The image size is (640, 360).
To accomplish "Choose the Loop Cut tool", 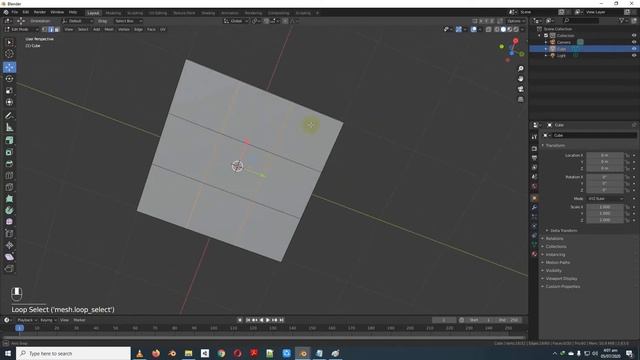I will coord(9,176).
